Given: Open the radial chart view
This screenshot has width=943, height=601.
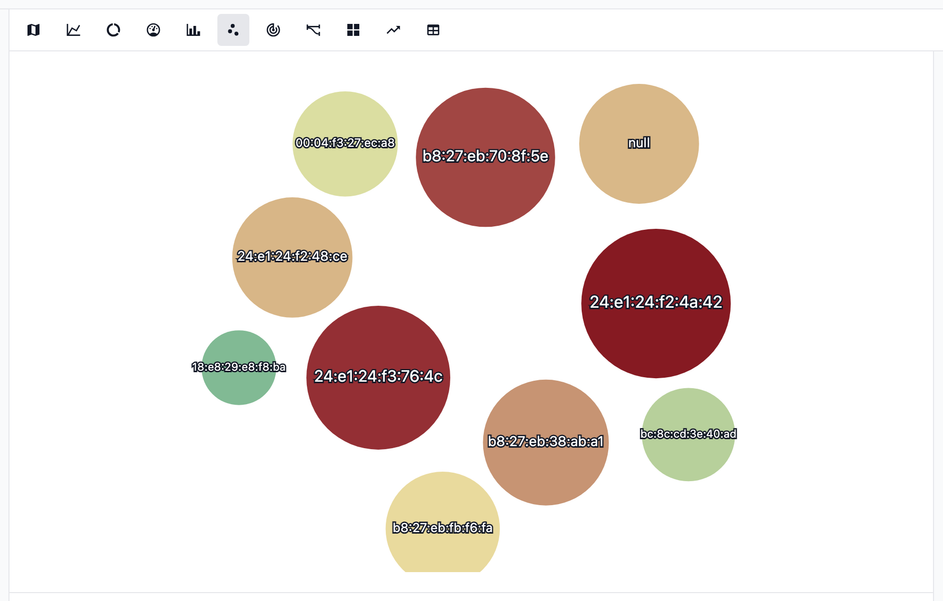Looking at the screenshot, I should 273,30.
